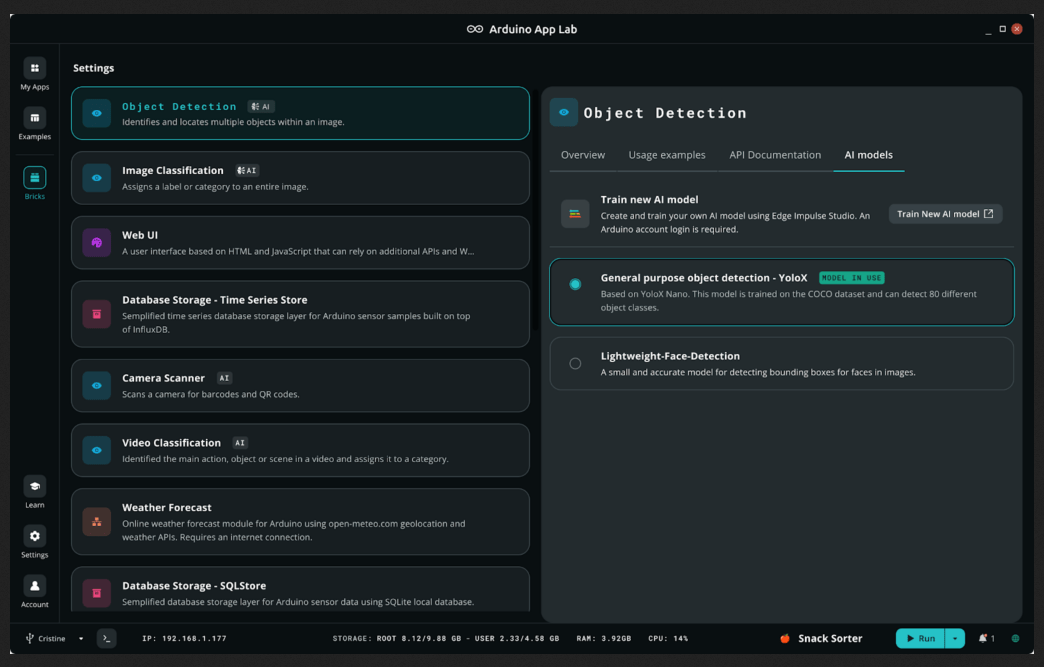This screenshot has height=667, width=1044.
Task: Switch to the API Documentation tab
Action: click(775, 155)
